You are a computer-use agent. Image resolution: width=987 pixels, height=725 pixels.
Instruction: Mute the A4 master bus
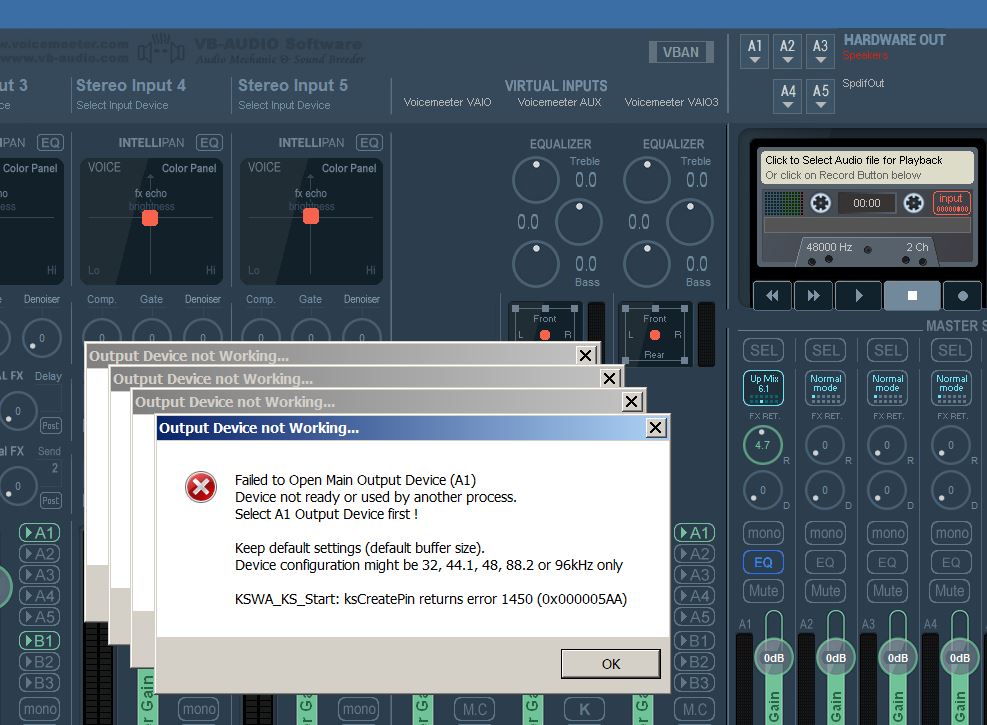(x=950, y=591)
